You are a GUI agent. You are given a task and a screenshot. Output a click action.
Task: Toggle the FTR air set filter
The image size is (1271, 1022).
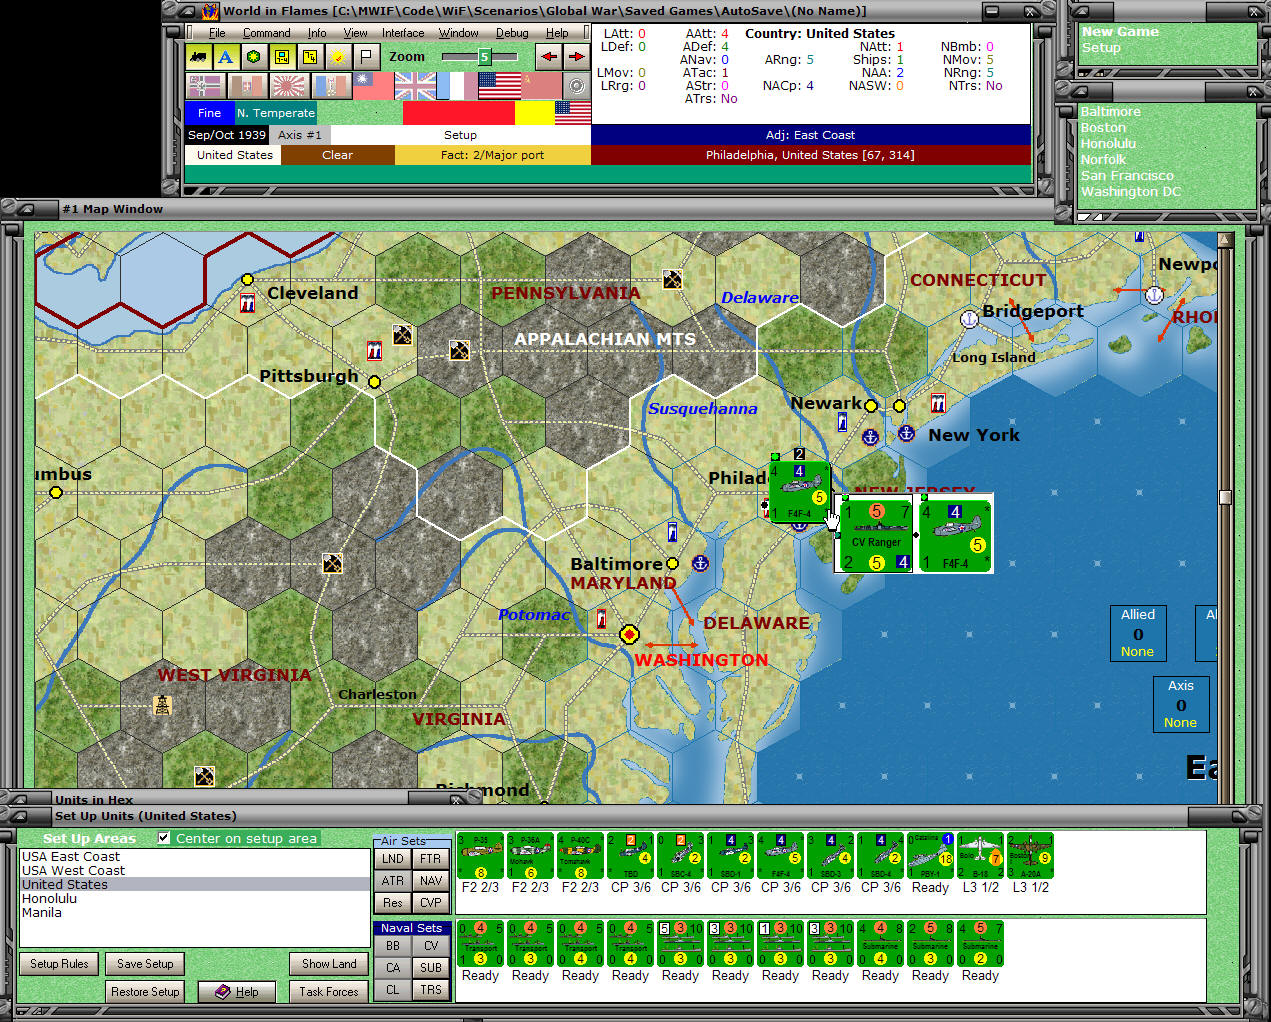(x=430, y=859)
